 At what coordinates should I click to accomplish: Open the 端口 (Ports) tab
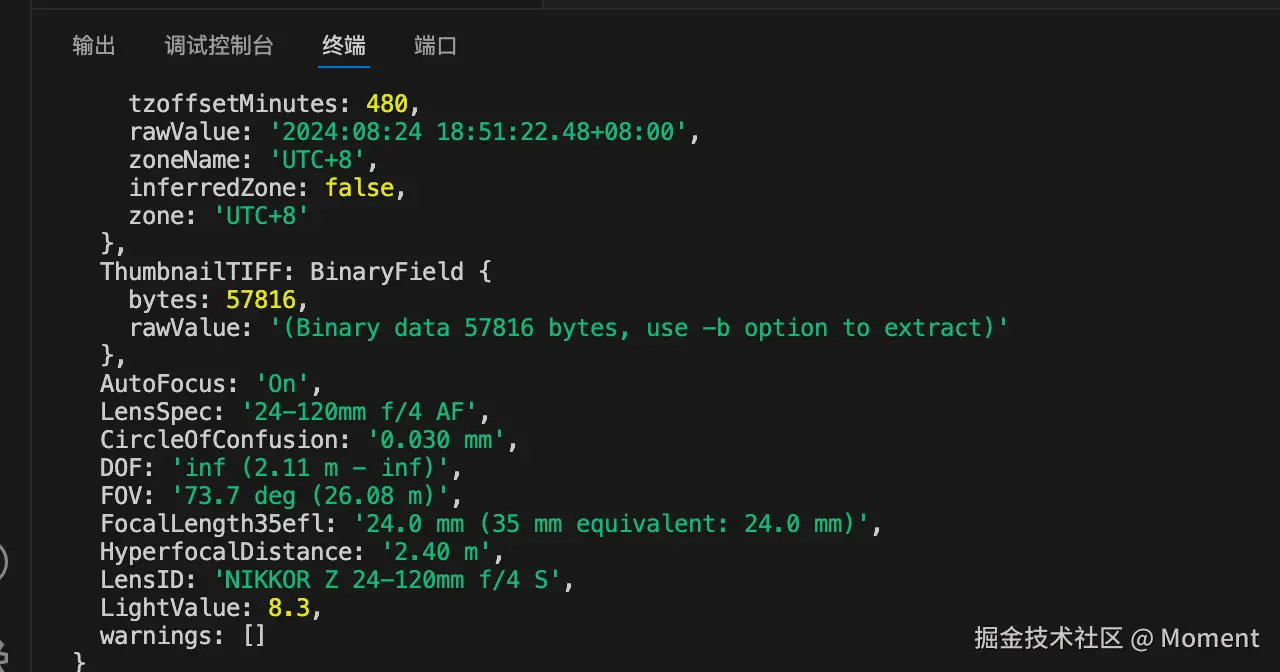pos(435,46)
